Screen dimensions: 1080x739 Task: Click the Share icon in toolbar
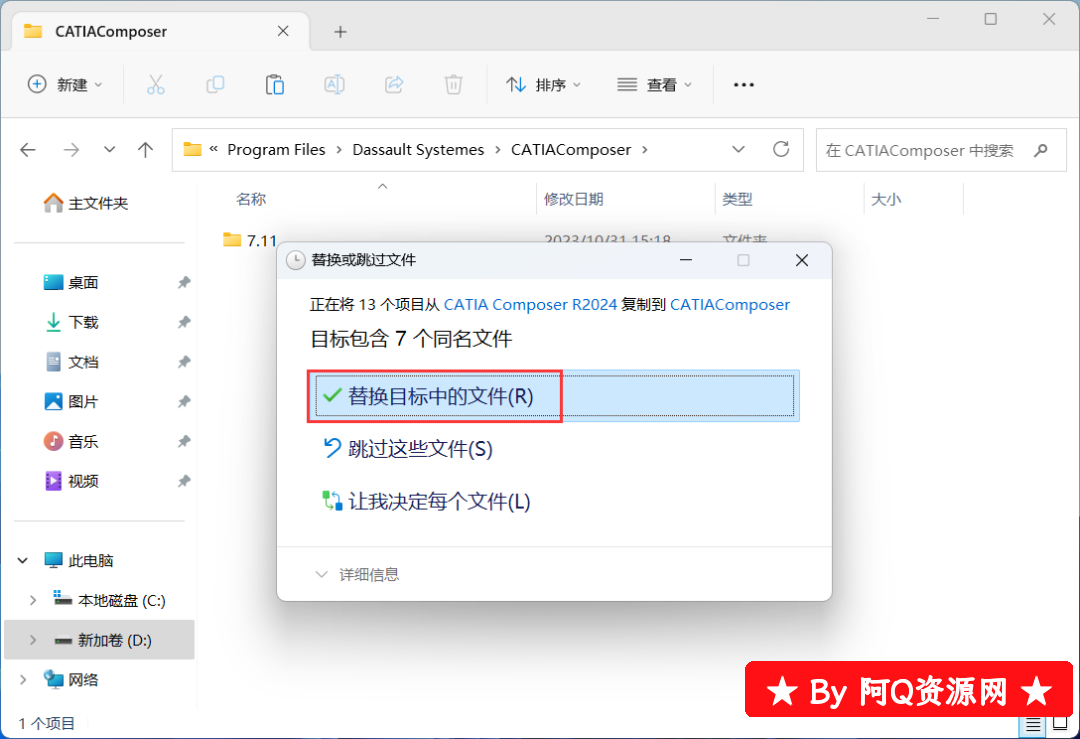pyautogui.click(x=394, y=85)
